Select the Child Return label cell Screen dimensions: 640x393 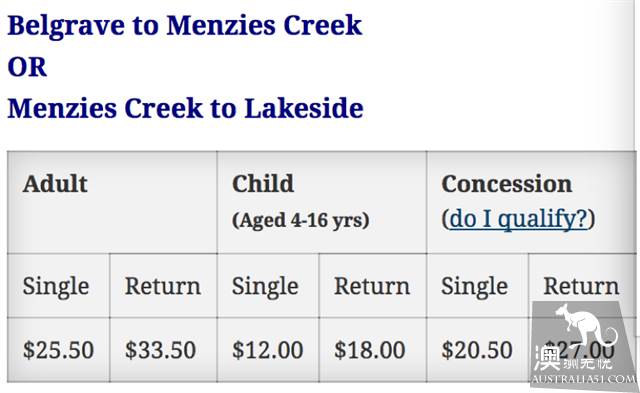tap(373, 286)
